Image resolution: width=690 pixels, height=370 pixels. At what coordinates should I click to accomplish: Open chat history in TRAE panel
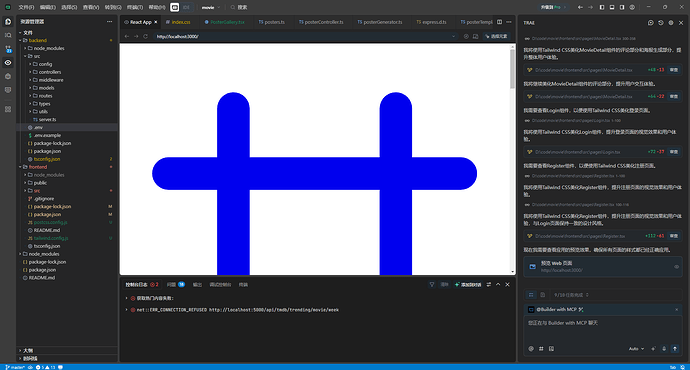(x=661, y=23)
